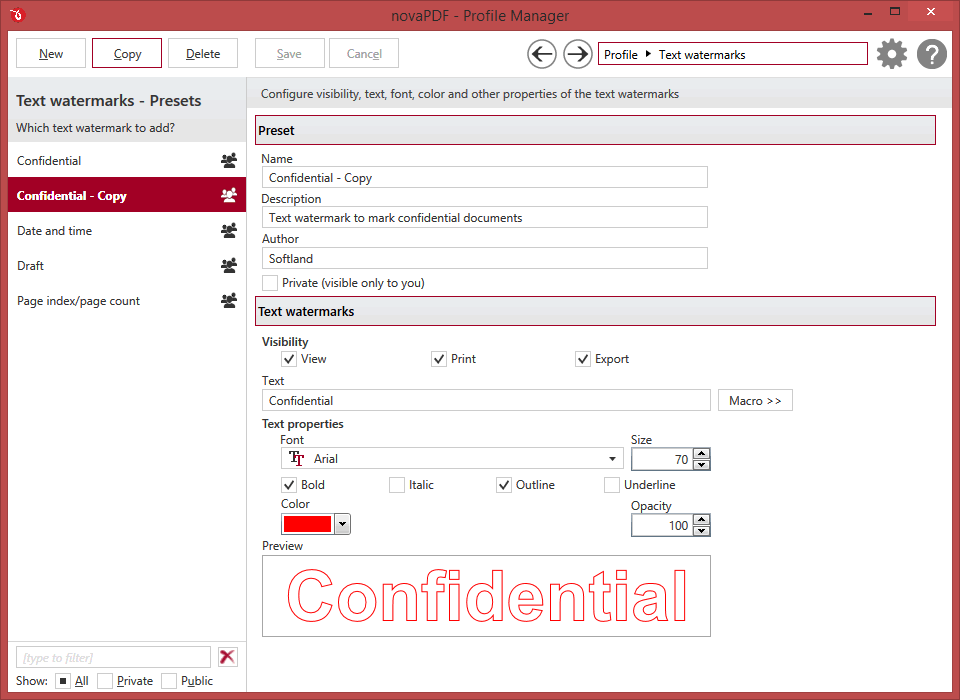The height and width of the screenshot is (700, 960).
Task: Click the Name field 'Confidential - Copy'
Action: tap(484, 178)
